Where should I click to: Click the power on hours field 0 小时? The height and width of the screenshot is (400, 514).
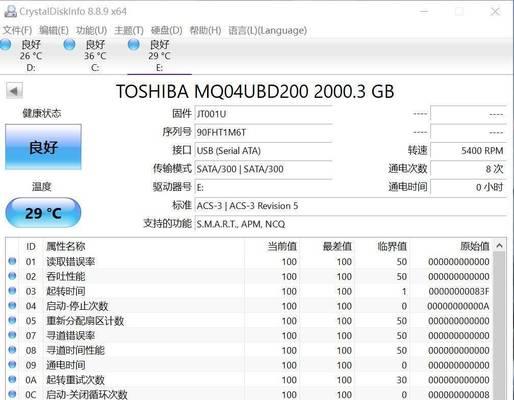[469, 187]
